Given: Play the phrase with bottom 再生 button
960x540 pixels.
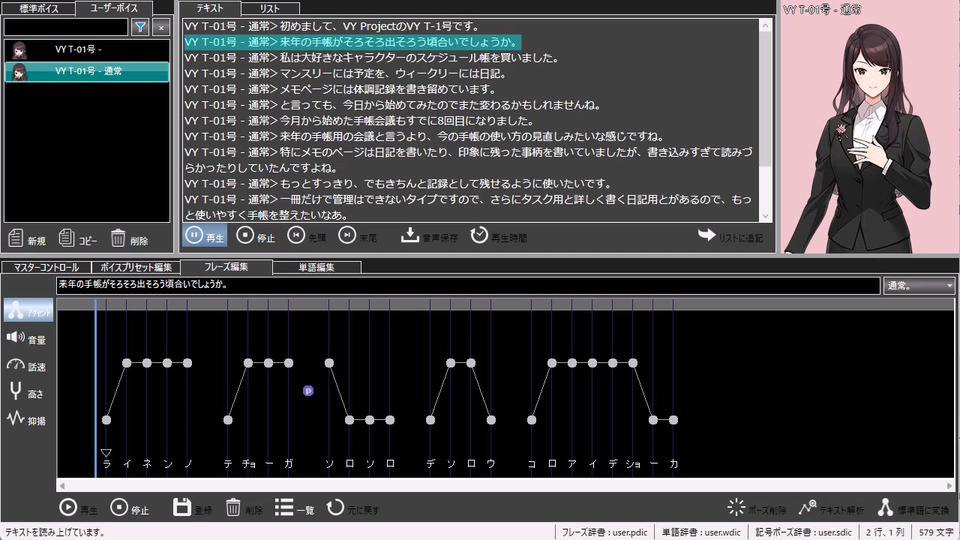Looking at the screenshot, I should 78,508.
